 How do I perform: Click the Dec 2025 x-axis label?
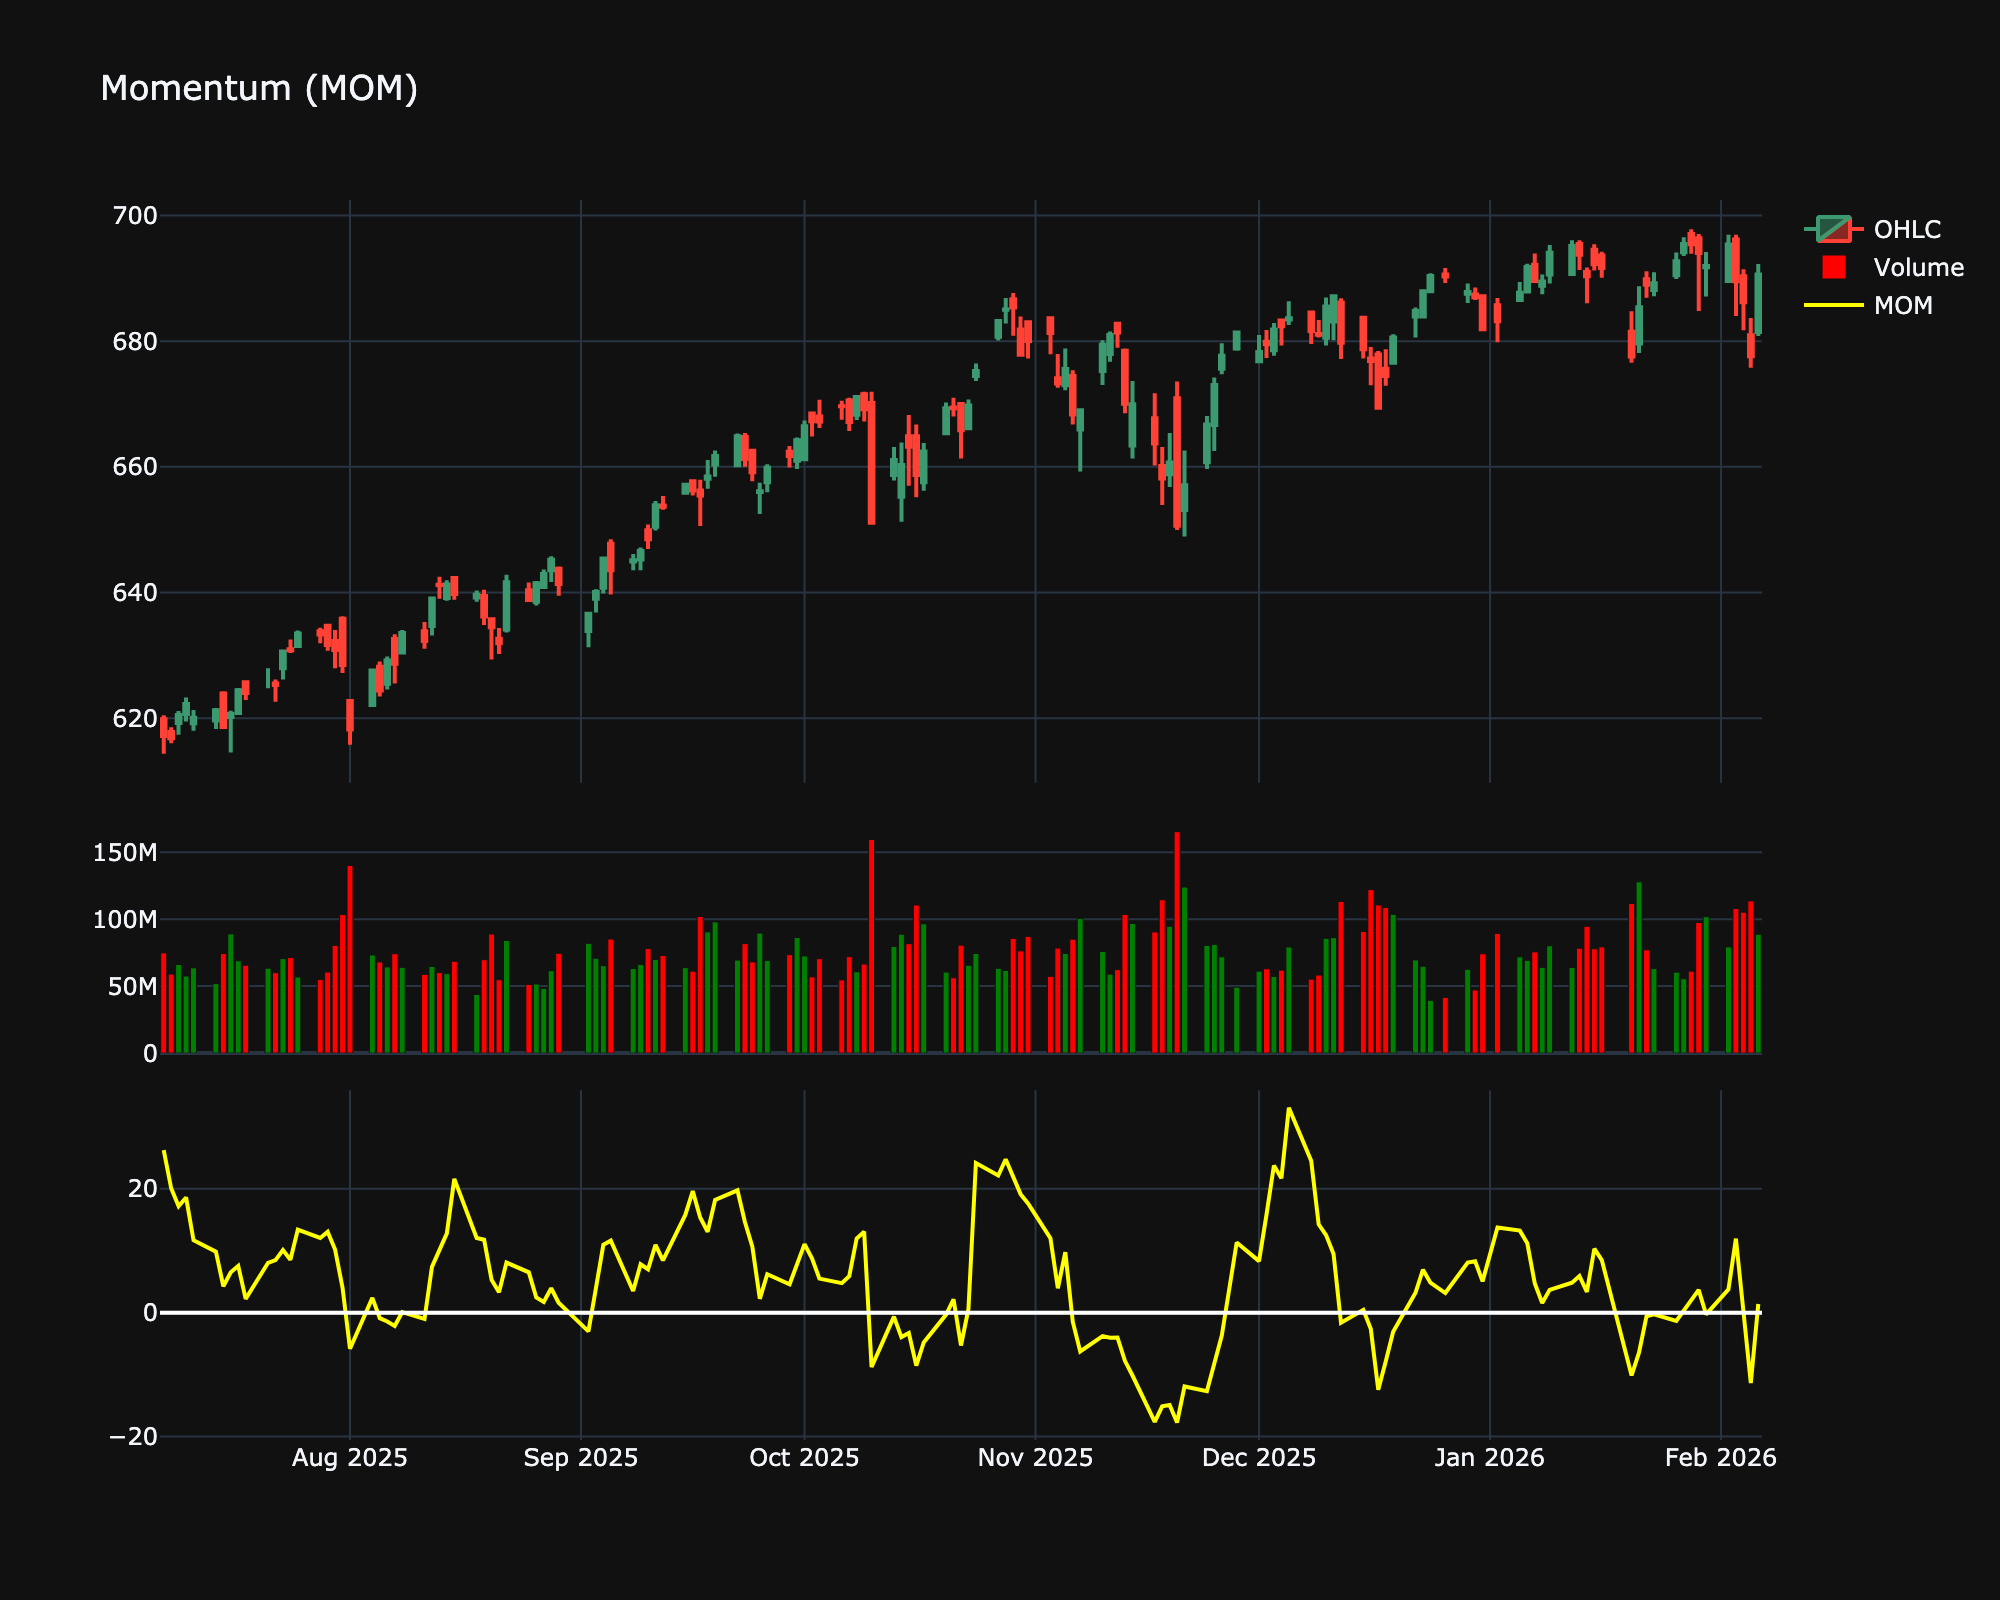click(1258, 1458)
